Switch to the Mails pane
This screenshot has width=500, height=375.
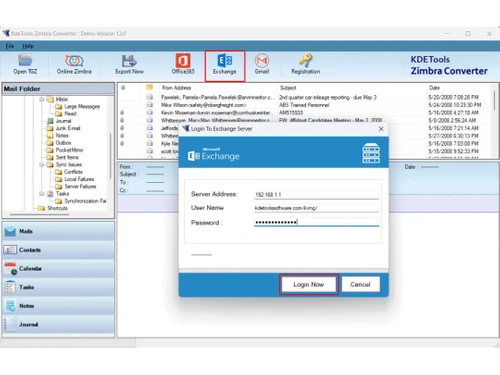pos(58,231)
